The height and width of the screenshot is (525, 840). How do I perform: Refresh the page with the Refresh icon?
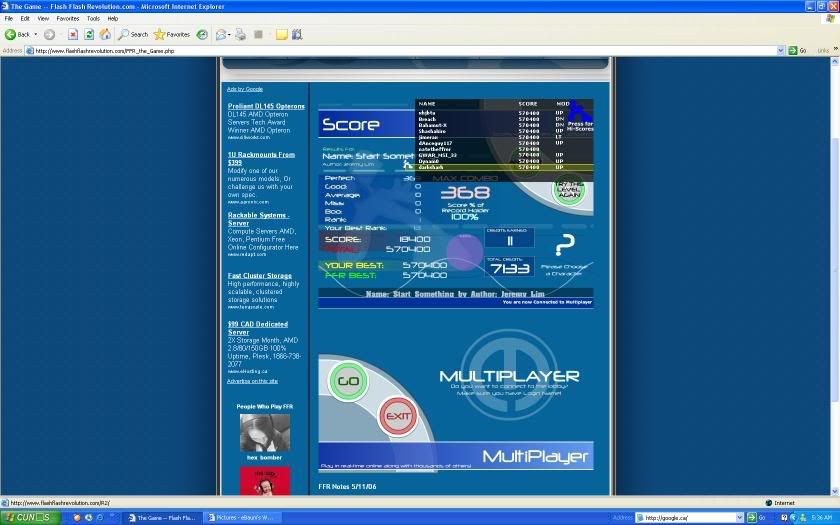(x=89, y=34)
